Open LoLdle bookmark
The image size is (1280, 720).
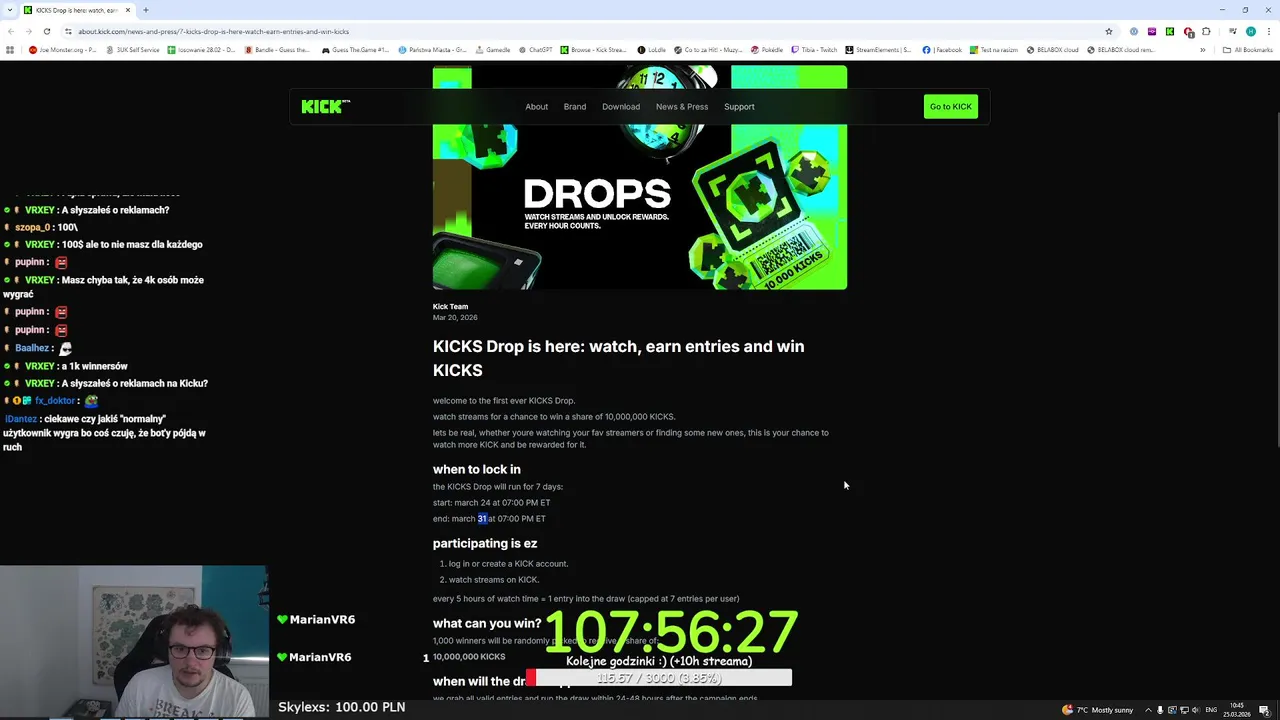651,50
